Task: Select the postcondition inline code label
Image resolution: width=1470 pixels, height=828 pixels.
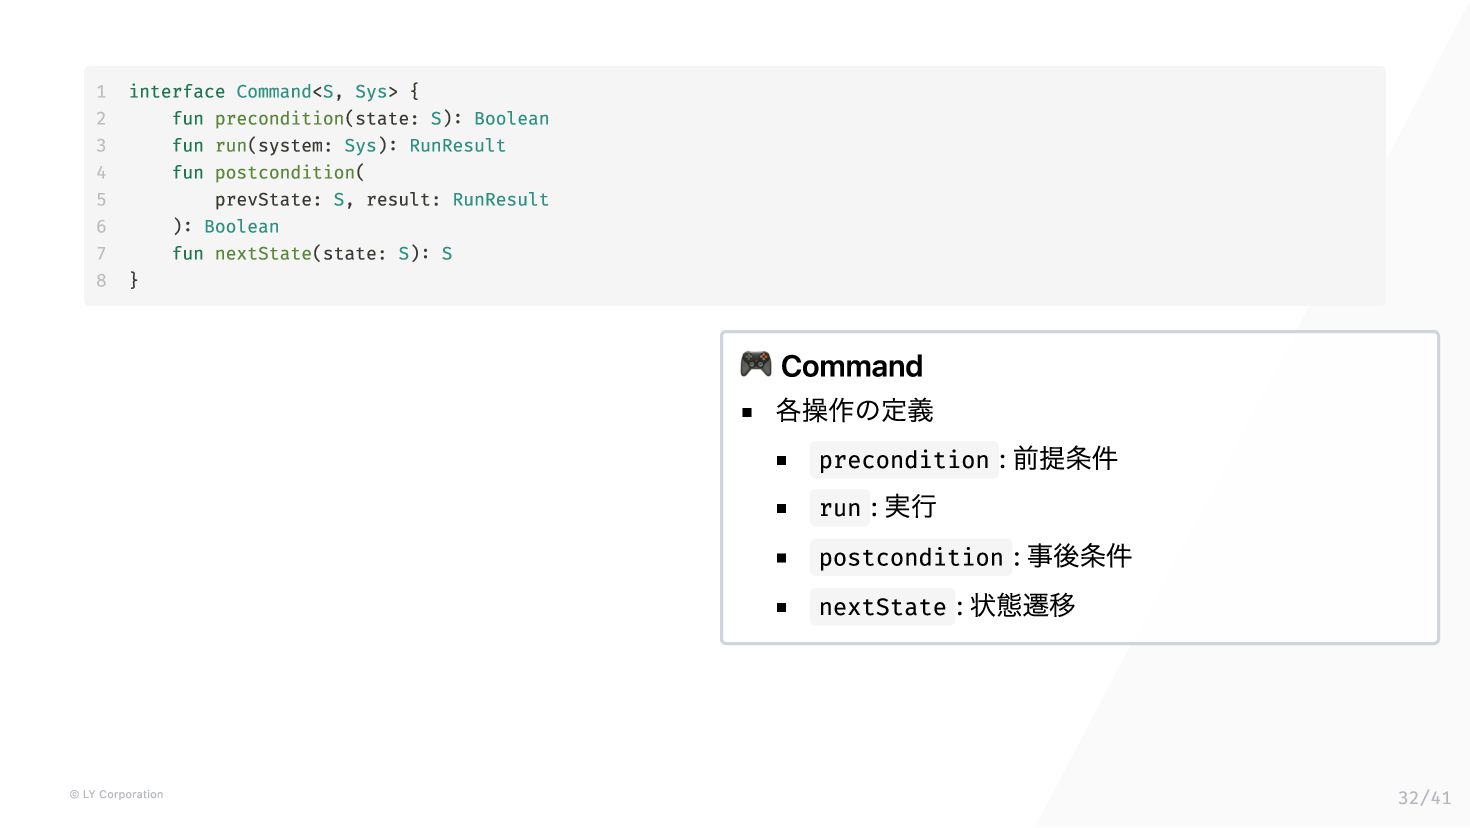Action: 911,557
